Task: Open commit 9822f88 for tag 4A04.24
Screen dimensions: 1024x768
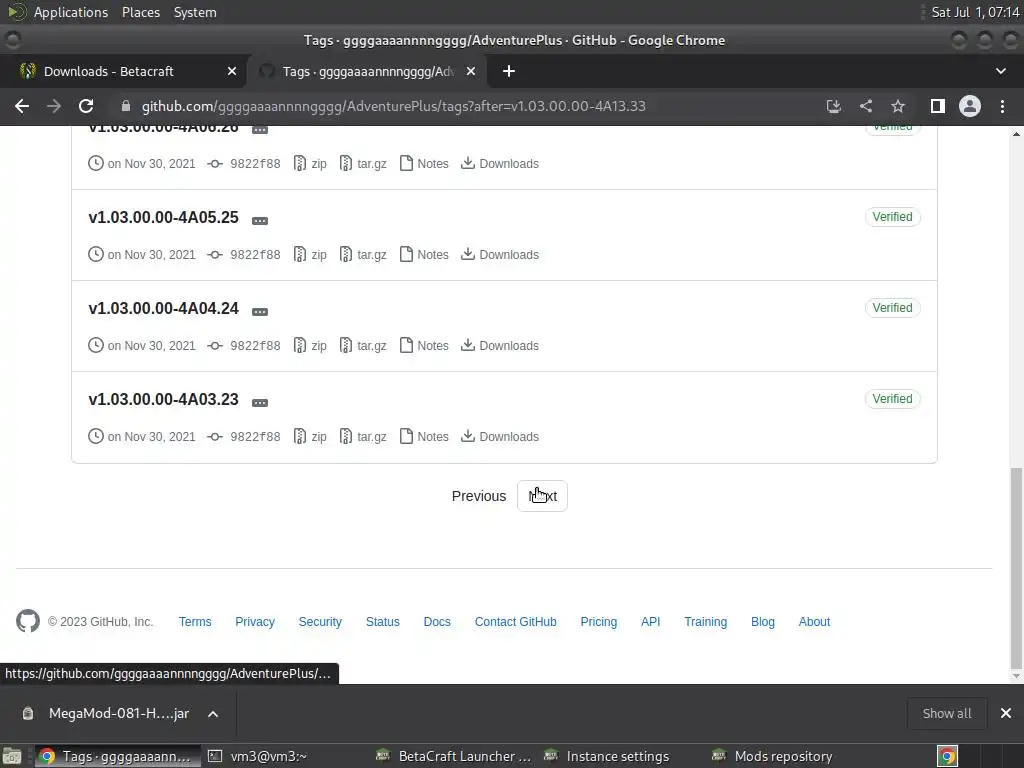Action: tap(244, 345)
